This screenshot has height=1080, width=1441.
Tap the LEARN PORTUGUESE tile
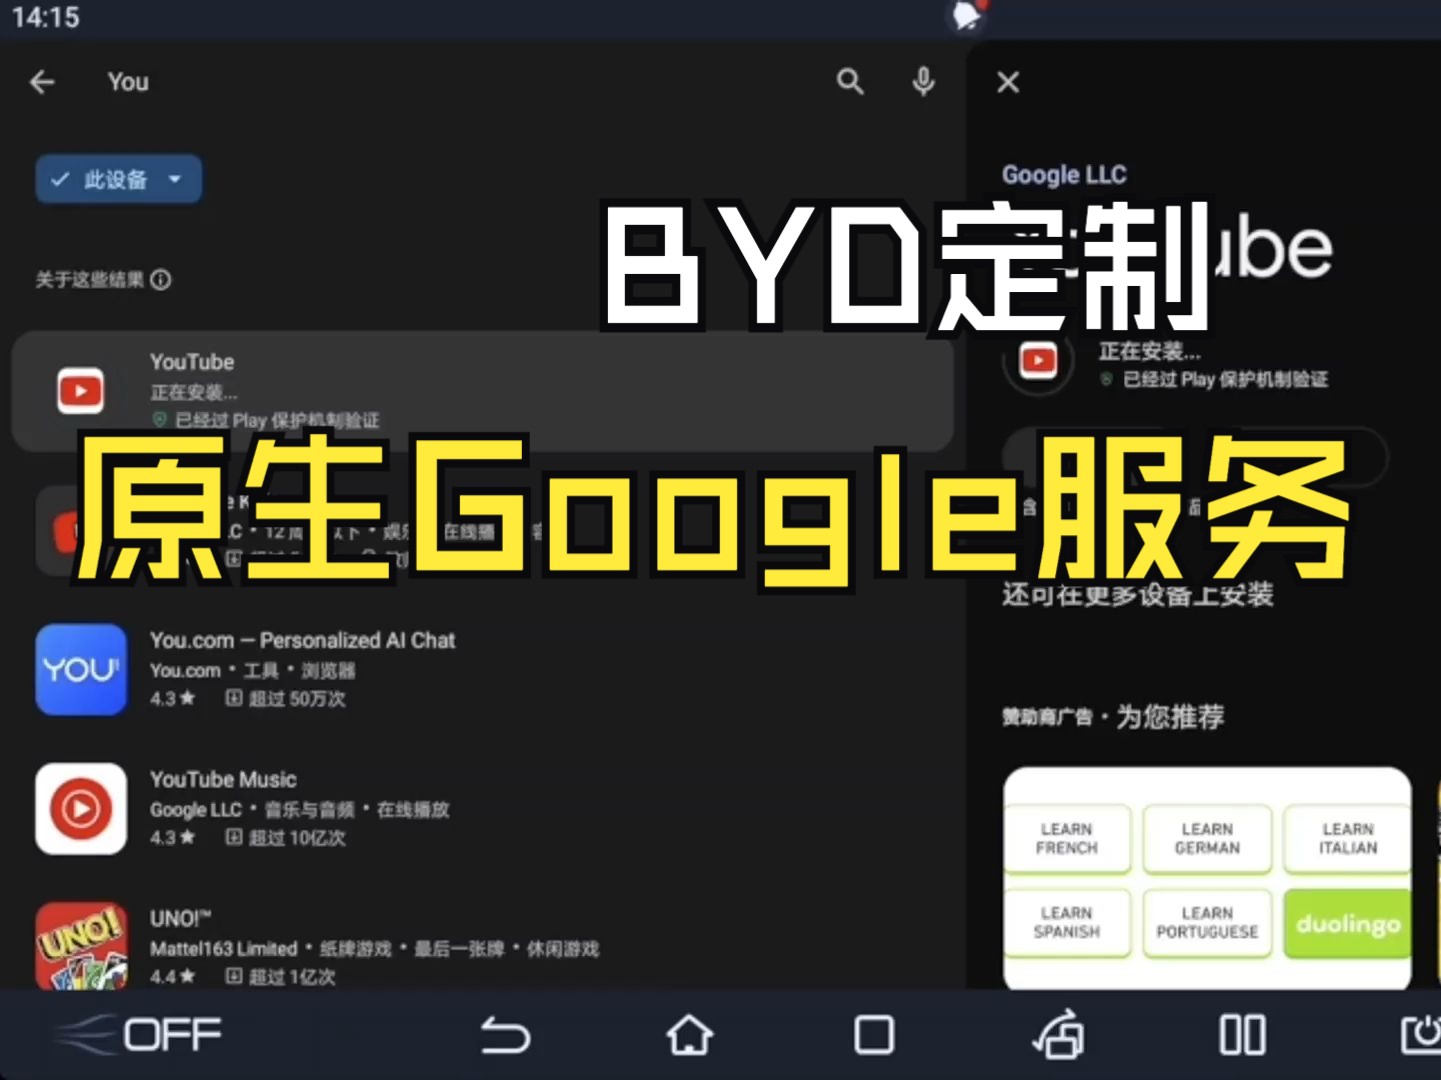click(x=1207, y=923)
